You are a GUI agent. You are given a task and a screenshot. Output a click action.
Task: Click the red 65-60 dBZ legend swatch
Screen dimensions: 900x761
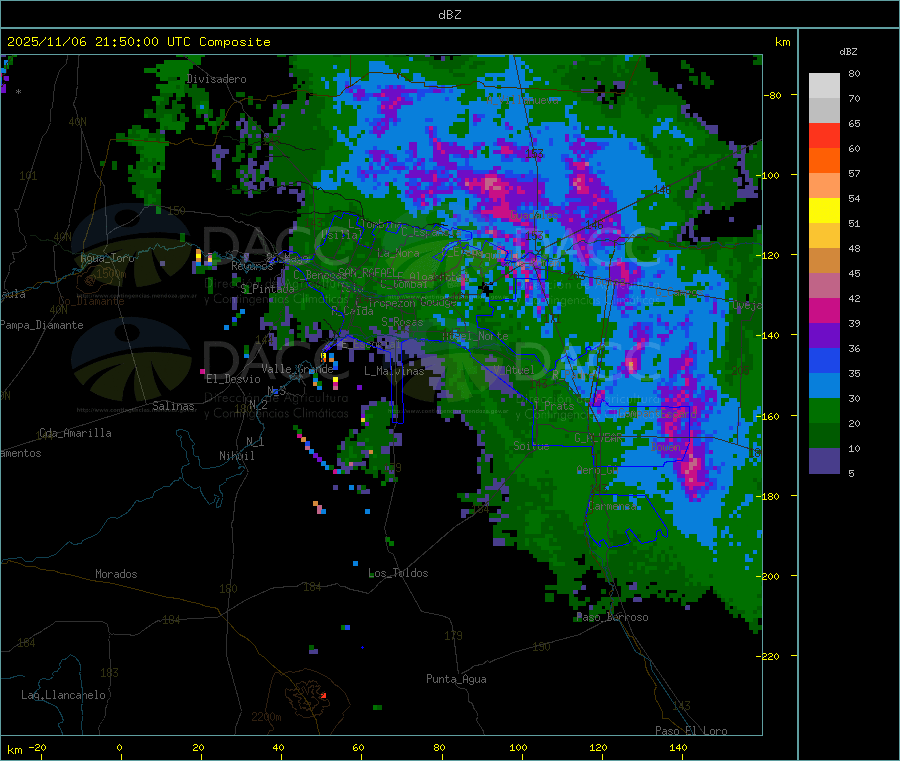[x=824, y=135]
